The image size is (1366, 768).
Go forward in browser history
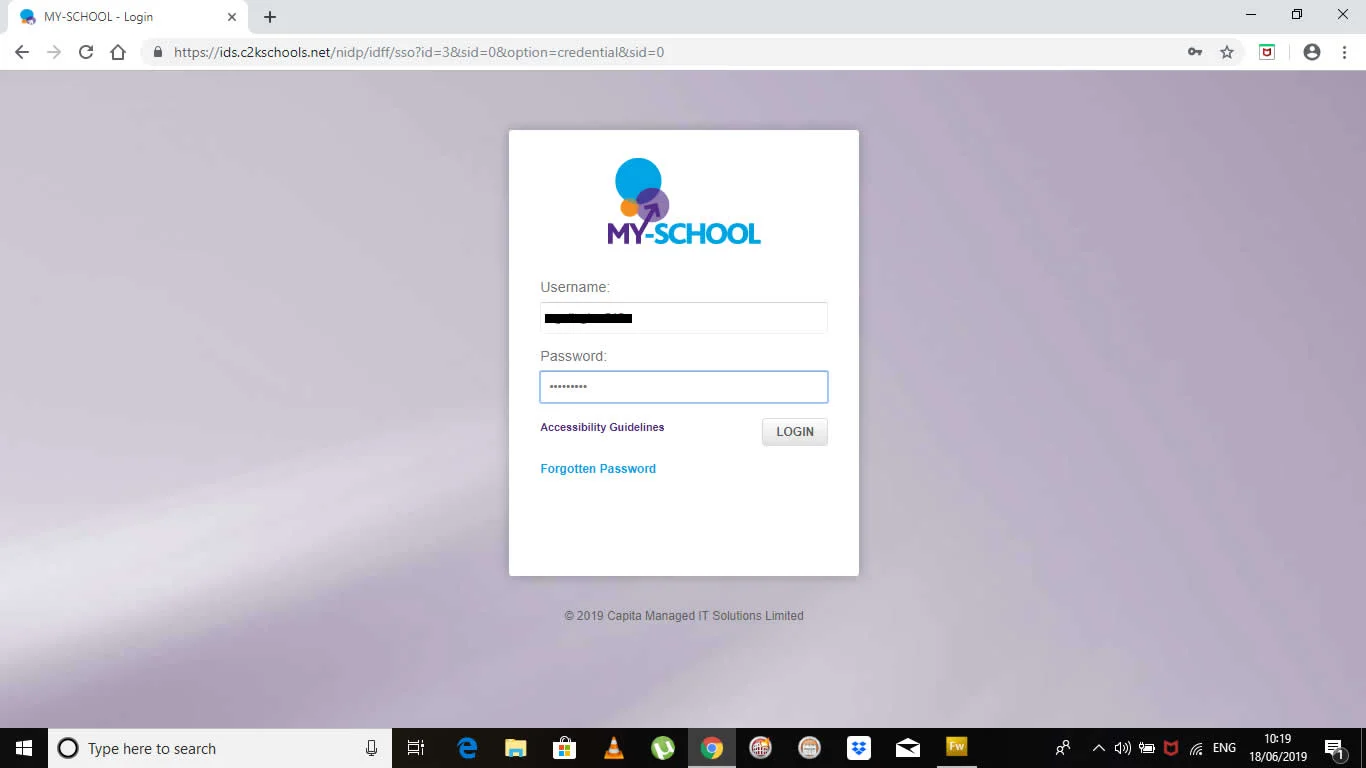coord(54,52)
